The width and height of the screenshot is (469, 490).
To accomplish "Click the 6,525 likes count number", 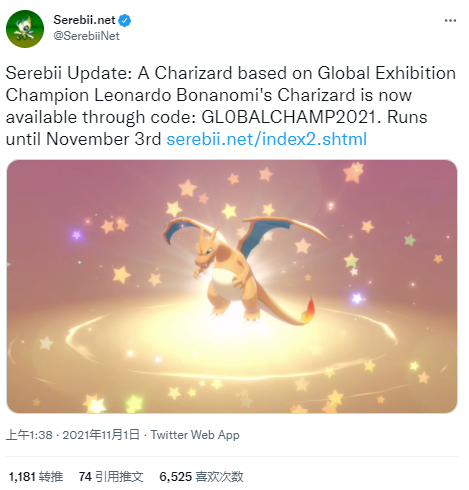I will [176, 477].
